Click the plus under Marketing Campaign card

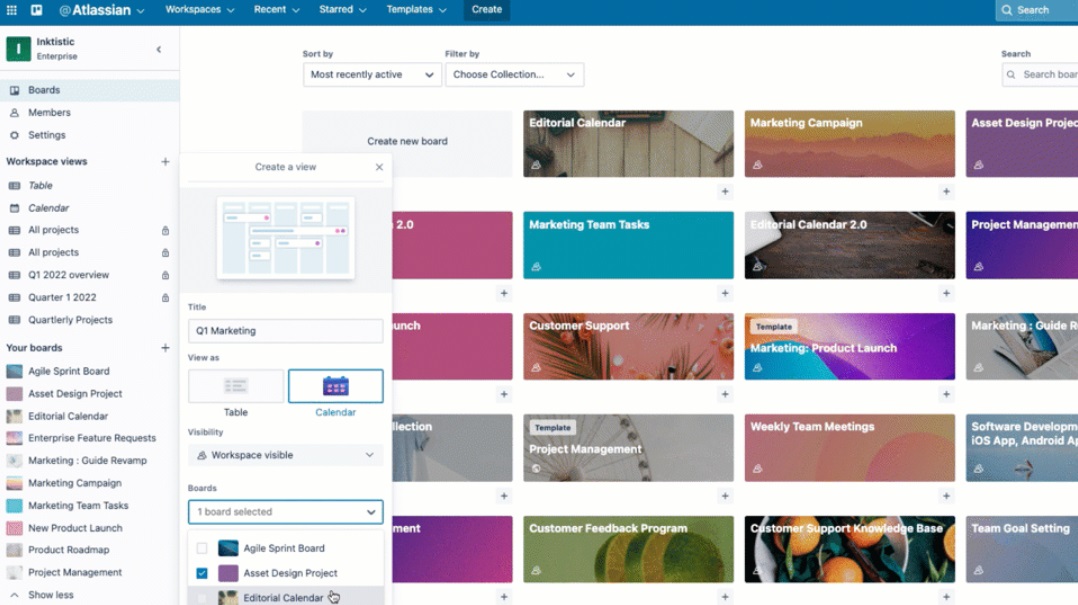(x=946, y=192)
